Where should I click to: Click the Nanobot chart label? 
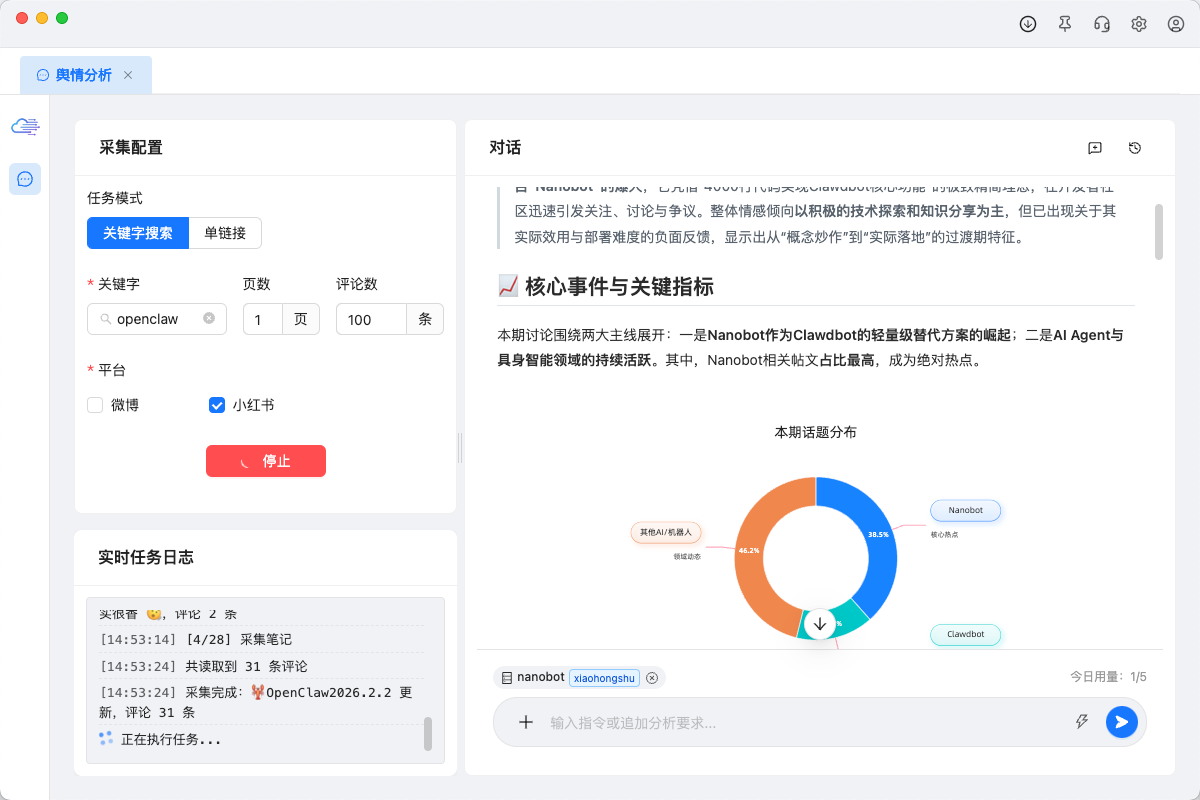pos(965,510)
